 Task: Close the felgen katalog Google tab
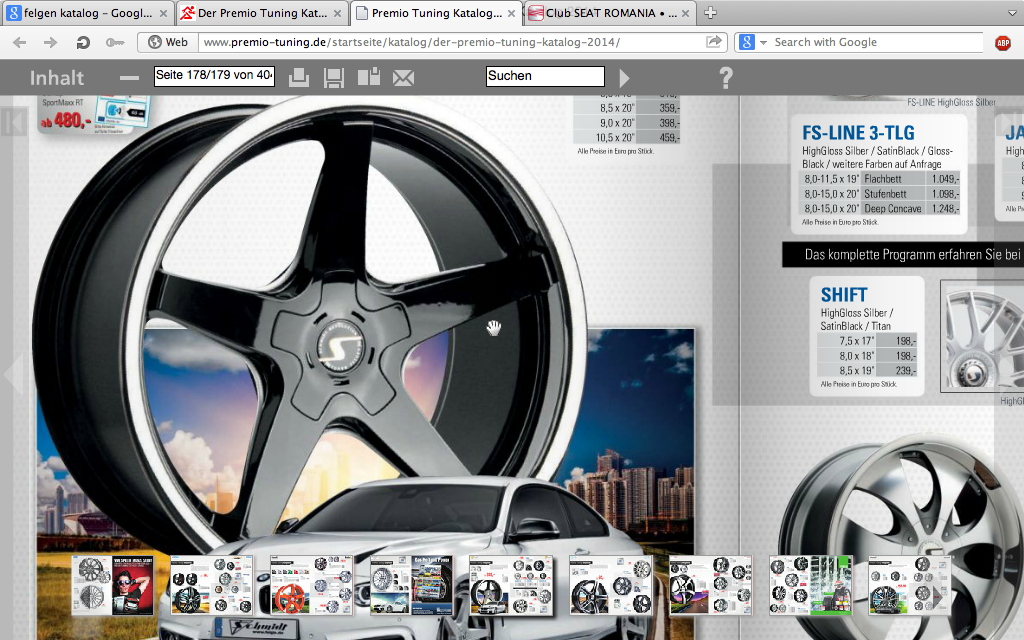pyautogui.click(x=163, y=13)
